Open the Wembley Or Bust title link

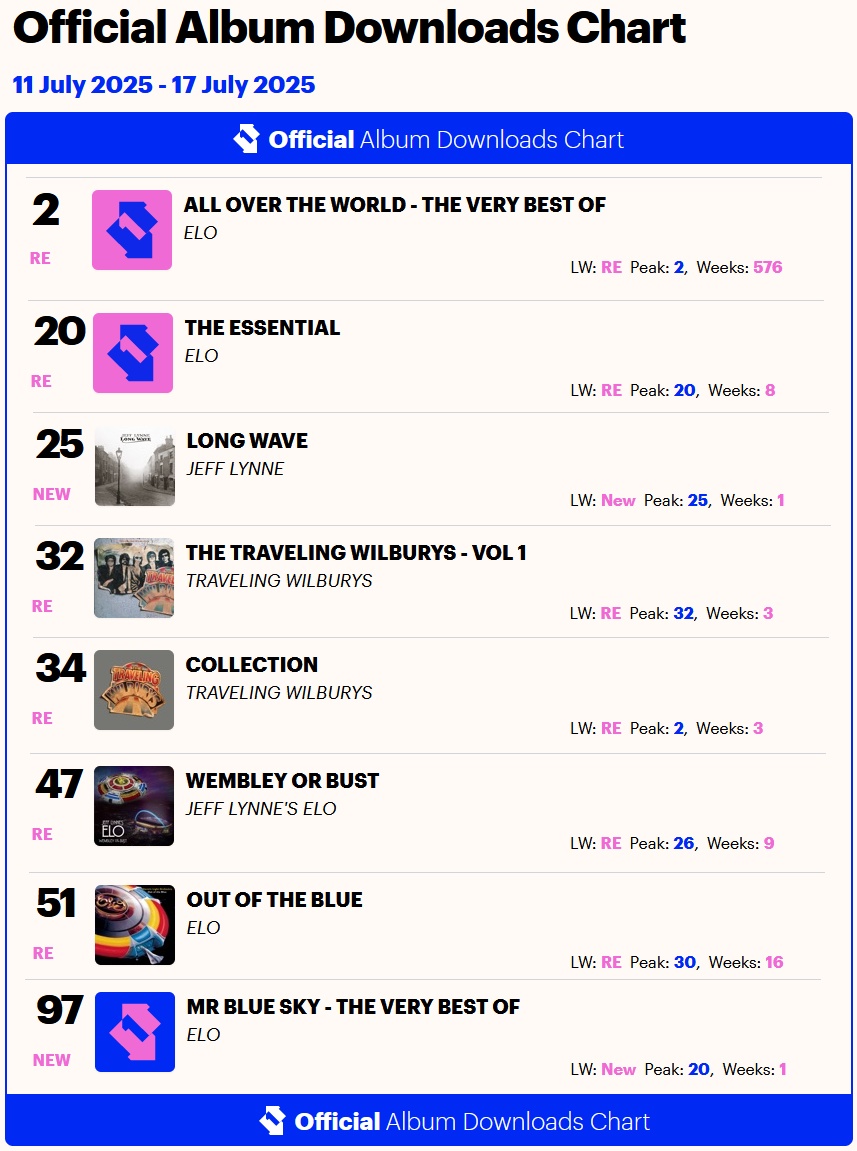tap(283, 781)
